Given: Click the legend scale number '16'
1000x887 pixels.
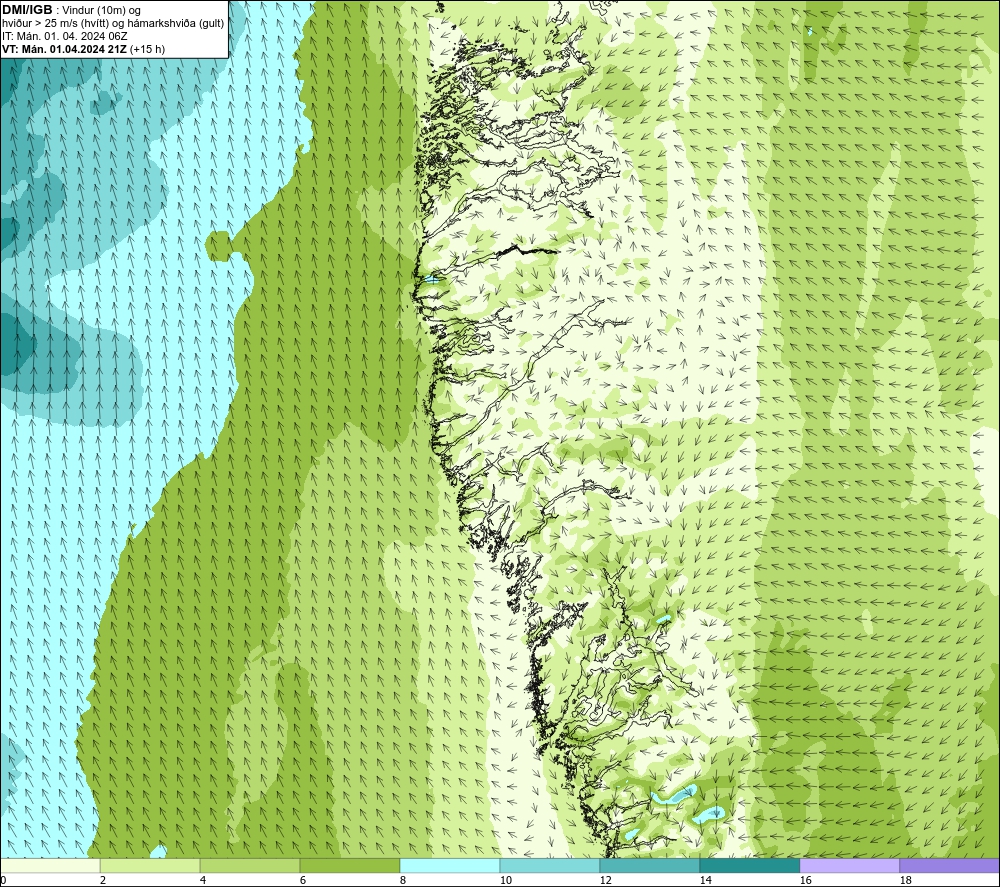Looking at the screenshot, I should (805, 881).
